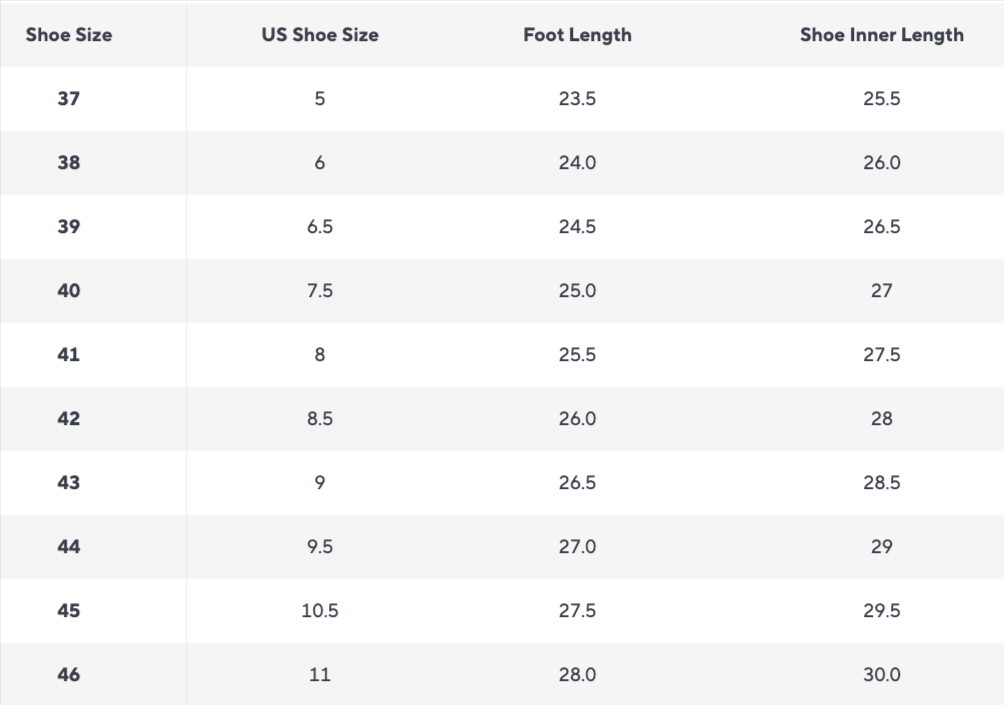Click US shoe size 10.5 cell
The height and width of the screenshot is (705, 1004).
point(320,611)
